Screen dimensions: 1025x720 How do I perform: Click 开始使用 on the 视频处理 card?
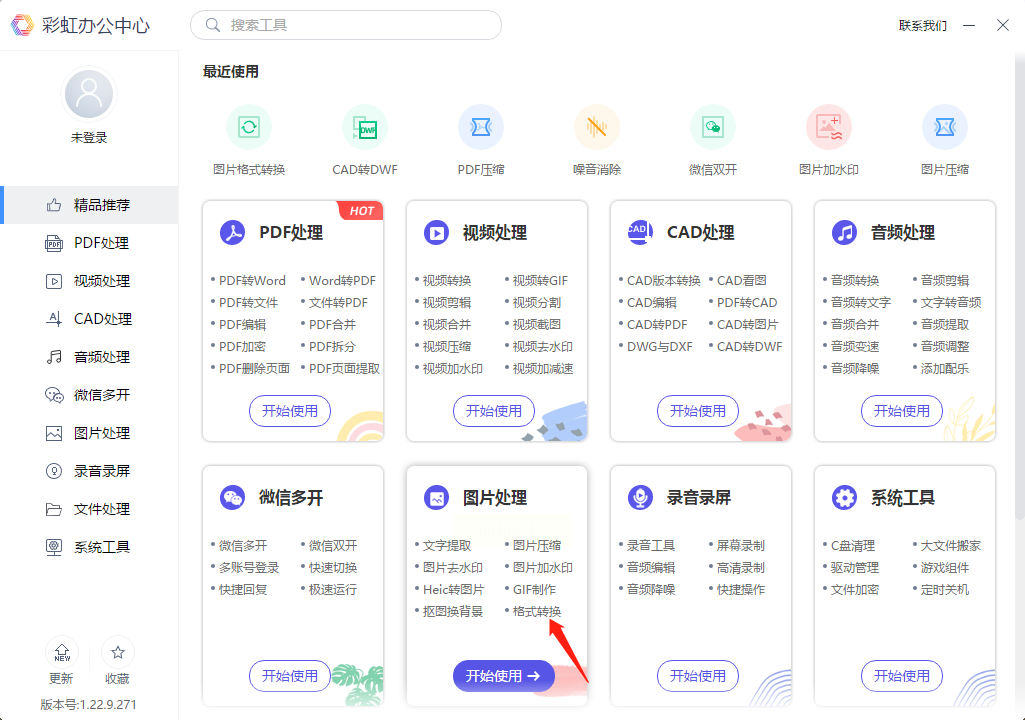tap(494, 411)
